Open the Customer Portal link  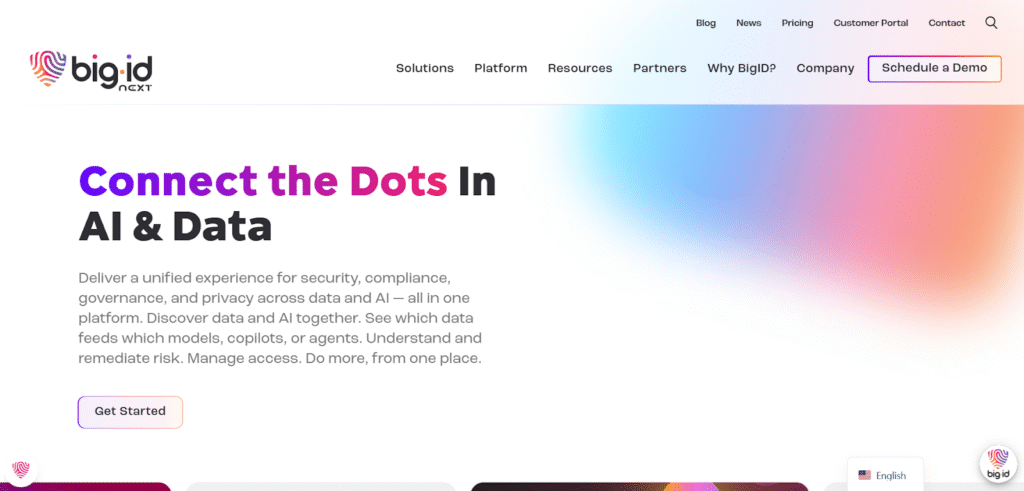871,23
